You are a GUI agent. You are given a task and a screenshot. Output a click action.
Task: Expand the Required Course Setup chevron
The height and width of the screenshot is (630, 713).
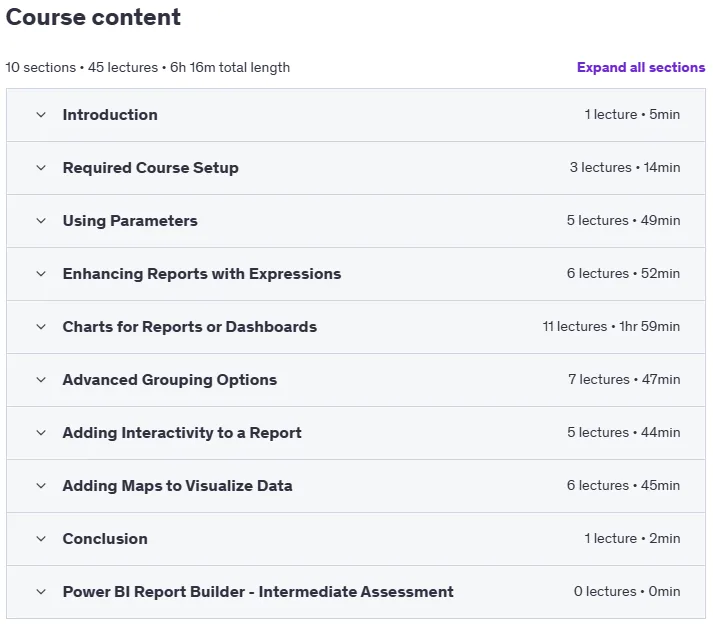(x=41, y=168)
